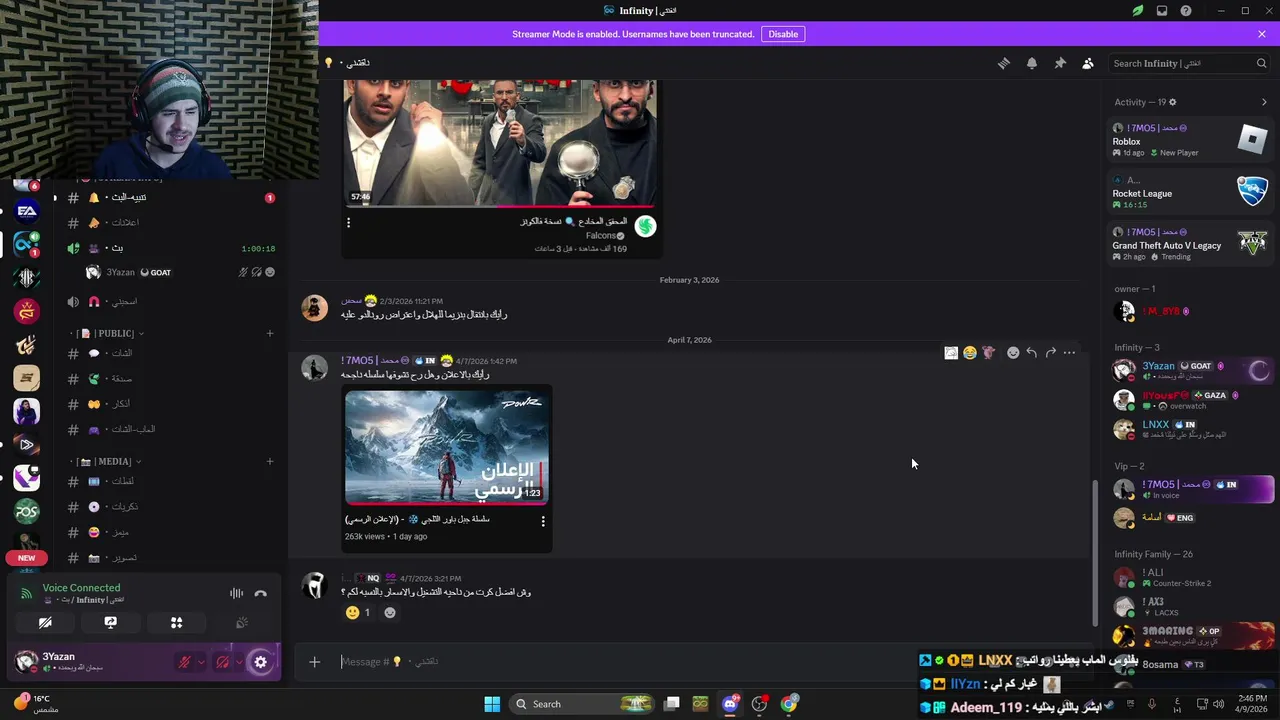Toggle Notification Settings bell icon

point(1032,63)
